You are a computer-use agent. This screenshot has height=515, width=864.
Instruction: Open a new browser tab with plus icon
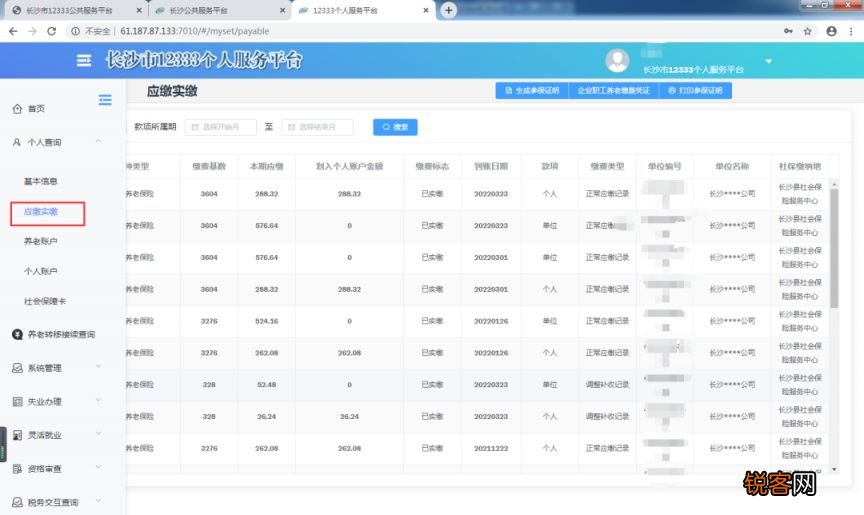[x=449, y=10]
